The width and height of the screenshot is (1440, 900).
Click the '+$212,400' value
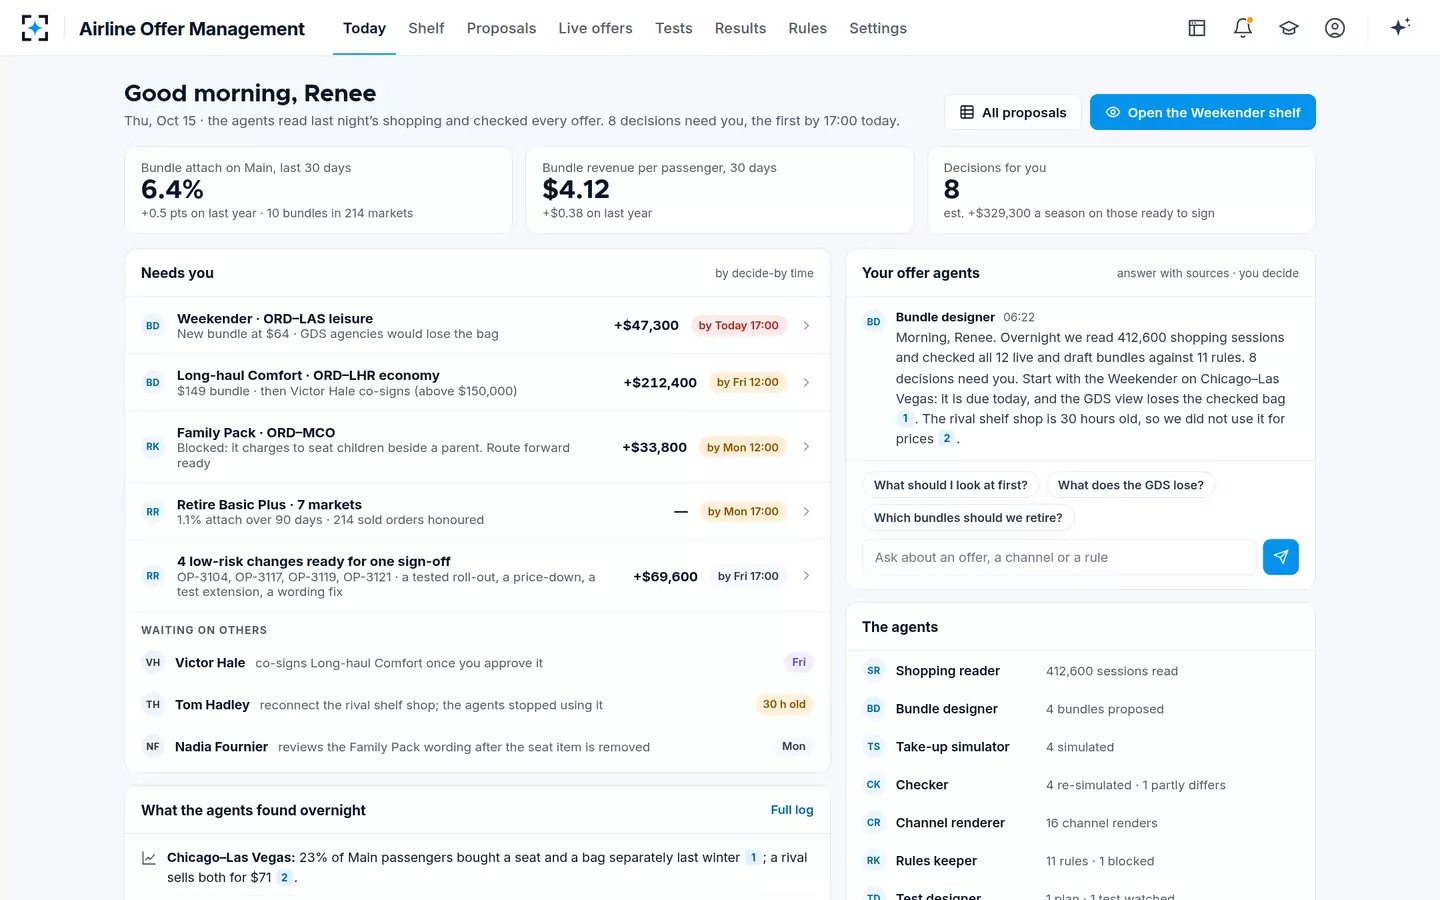(660, 383)
